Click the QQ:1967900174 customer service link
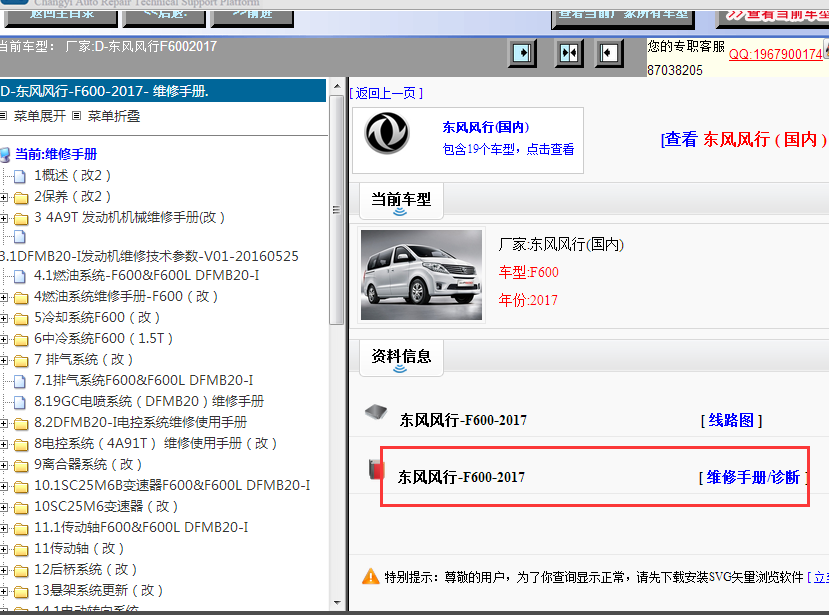Image resolution: width=829 pixels, height=615 pixels. [776, 54]
